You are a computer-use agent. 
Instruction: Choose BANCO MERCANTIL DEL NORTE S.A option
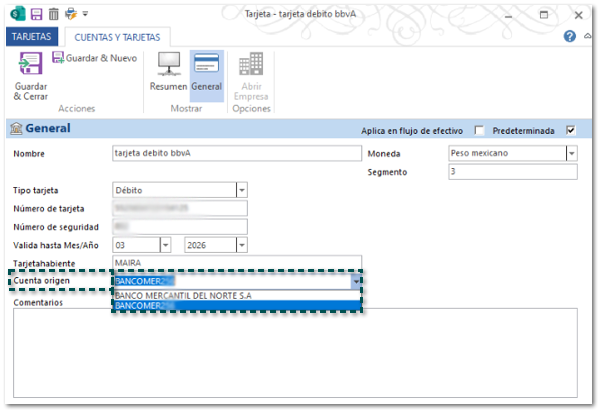tap(184, 296)
